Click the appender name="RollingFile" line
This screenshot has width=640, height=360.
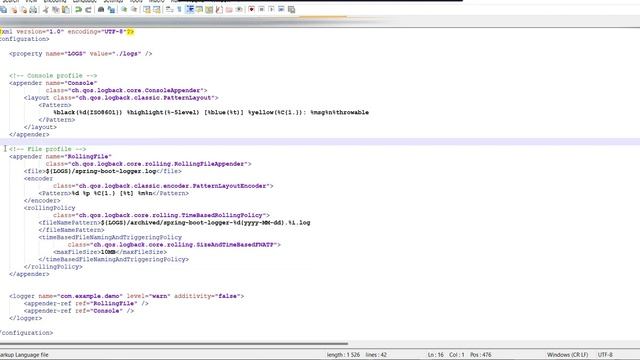point(60,156)
